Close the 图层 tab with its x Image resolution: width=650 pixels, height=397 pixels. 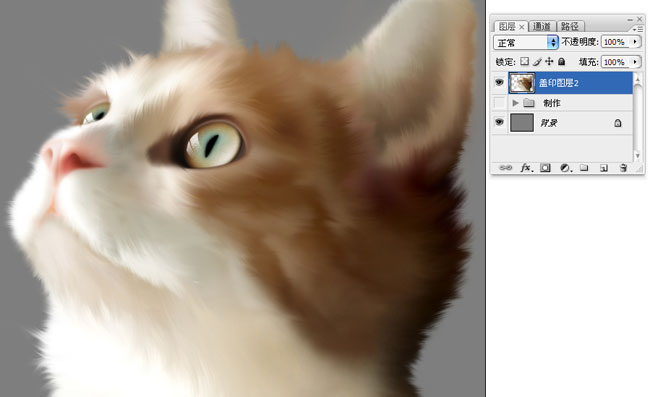521,27
